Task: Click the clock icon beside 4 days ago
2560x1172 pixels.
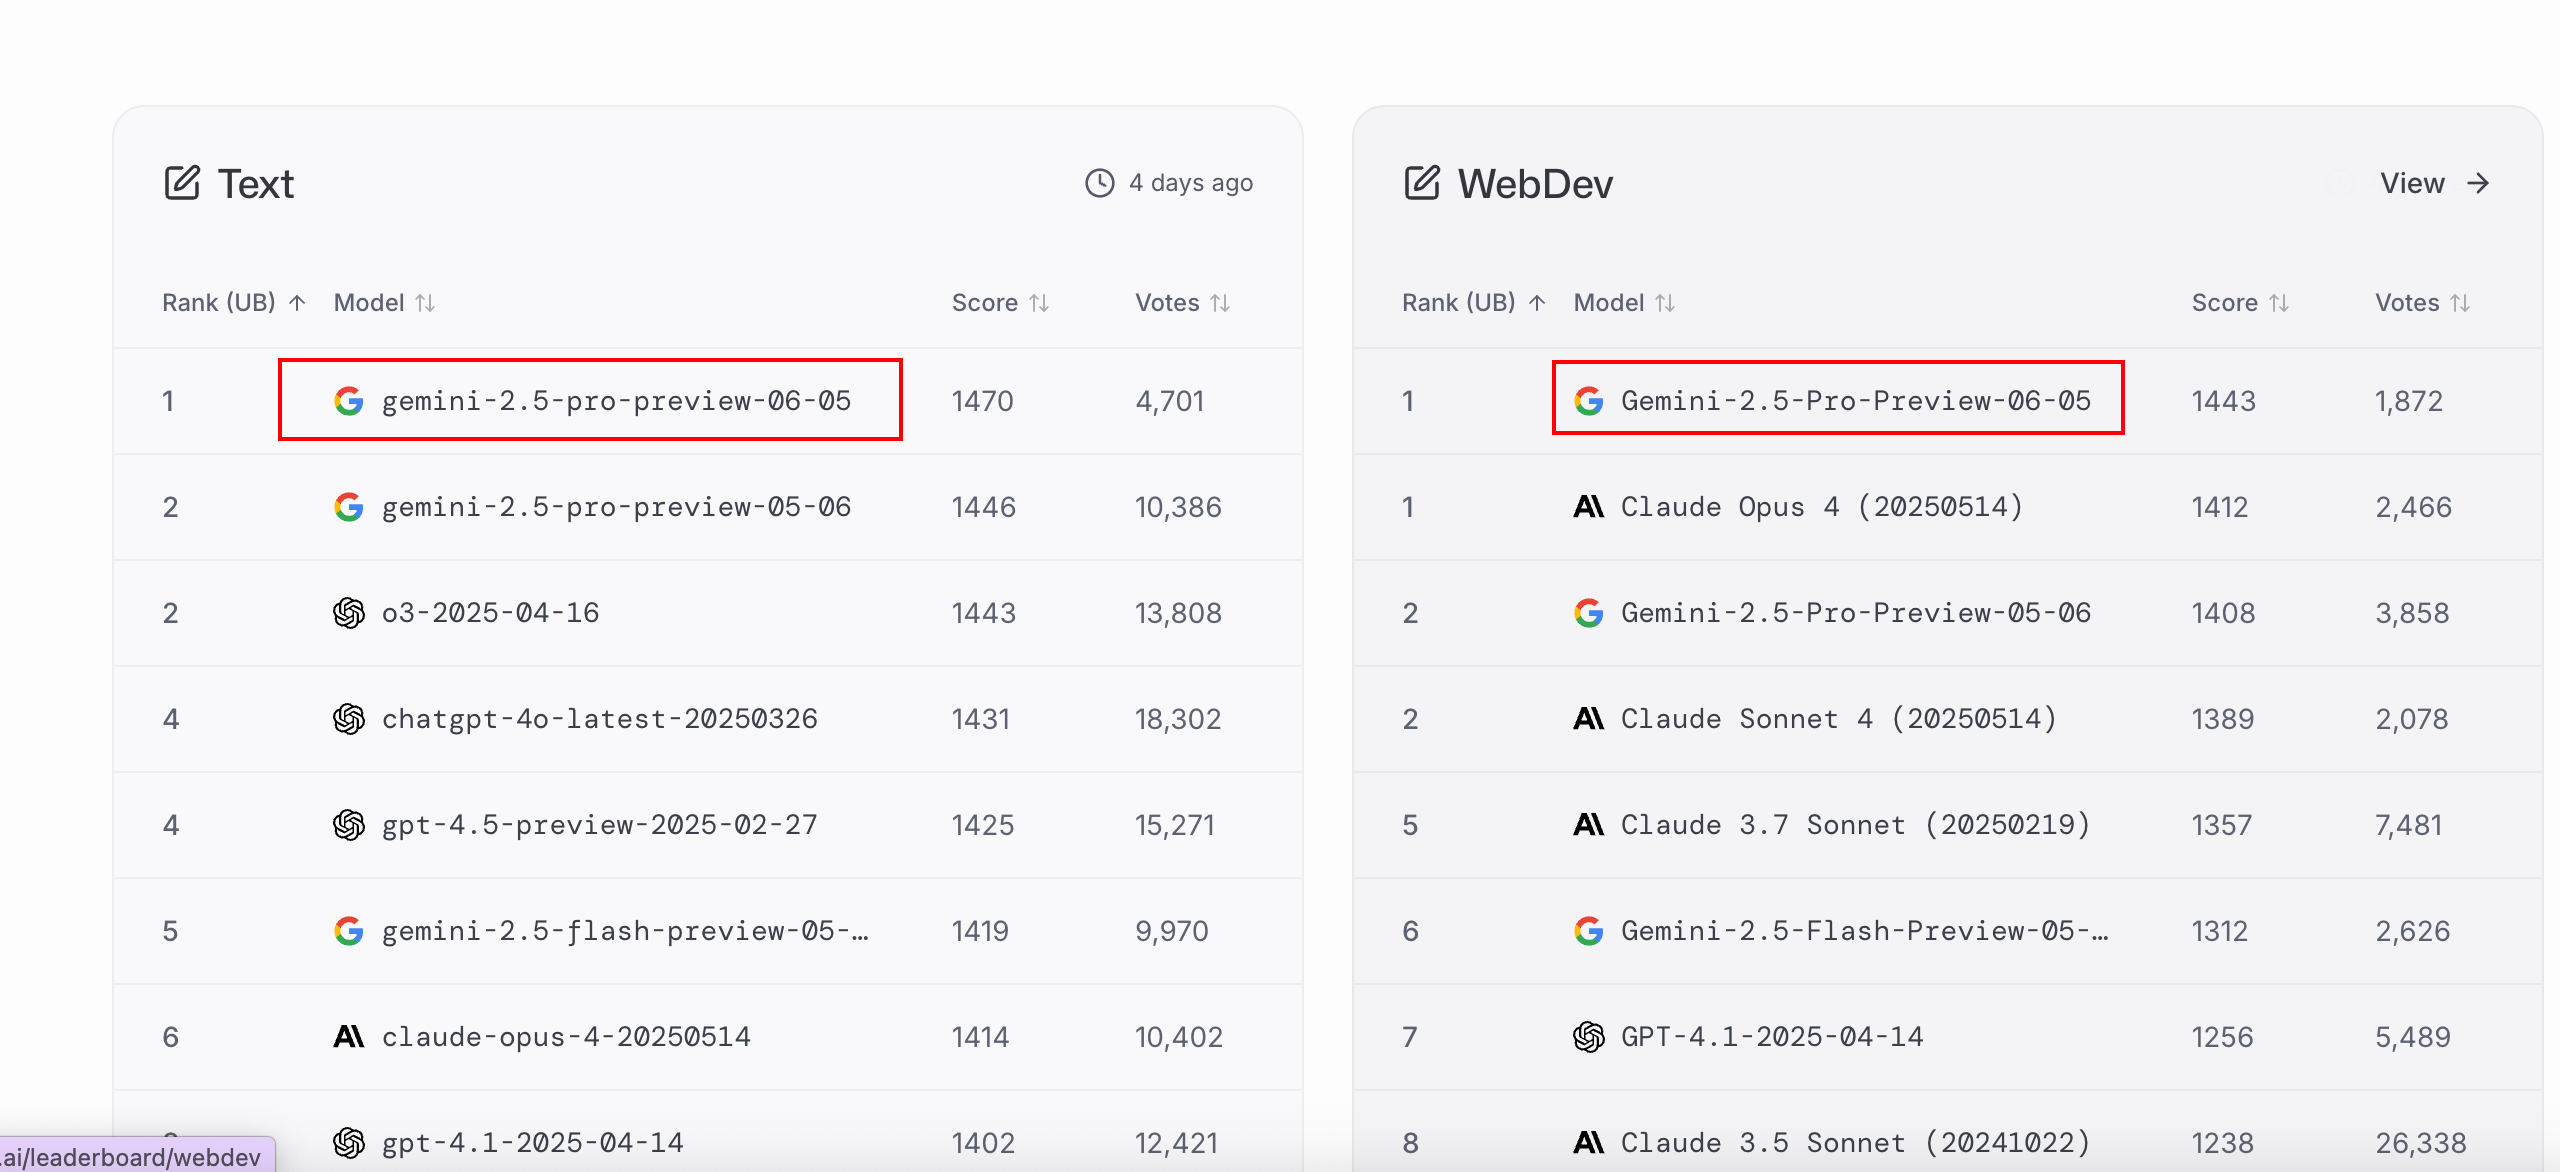Action: 1099,183
